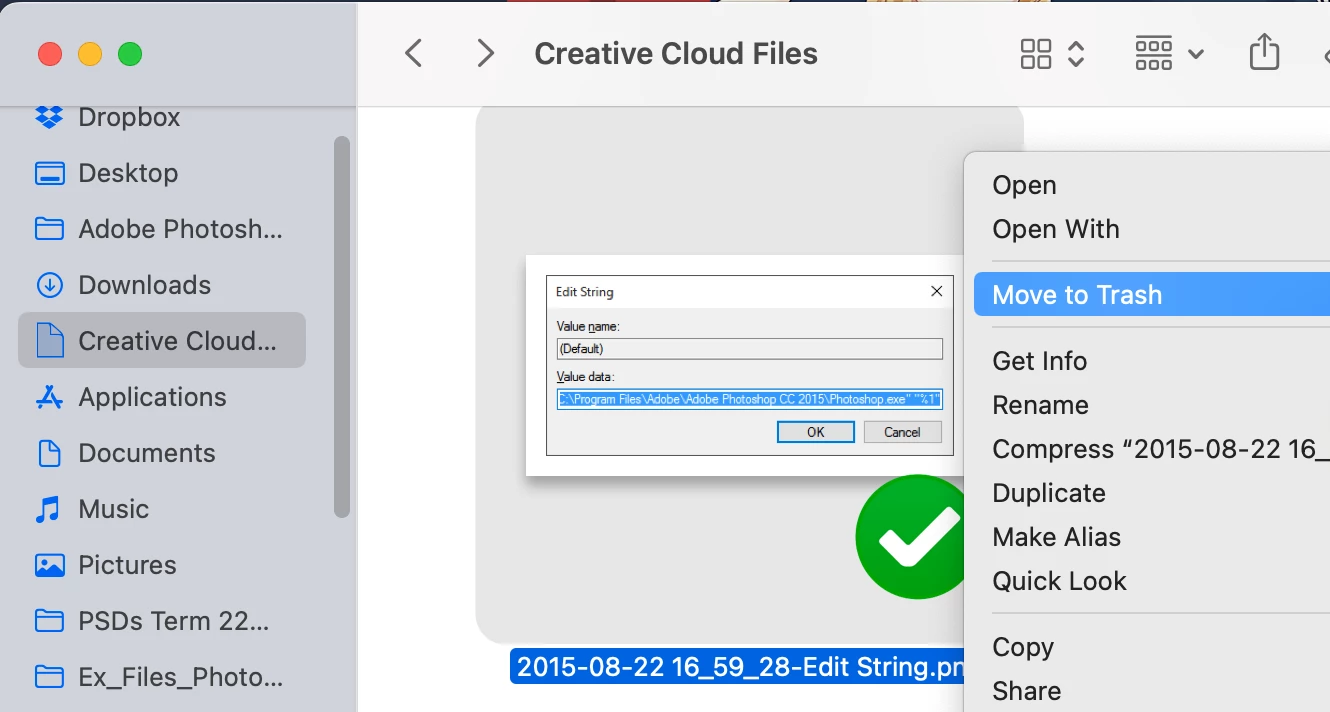Open Documents from the sidebar
1330x712 pixels.
tap(147, 453)
